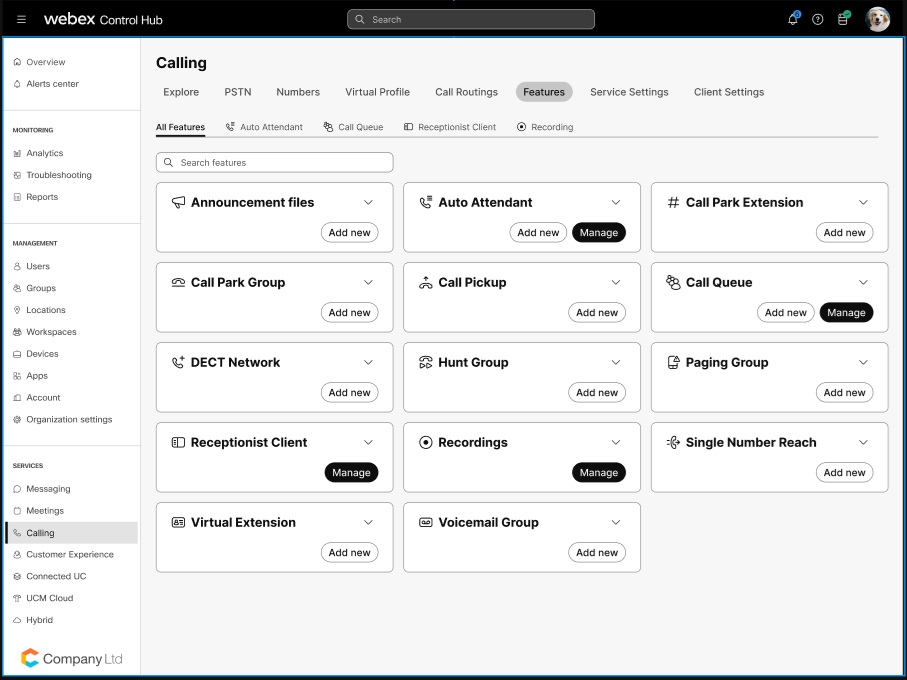Expand the Voicemail Group card
Screen dimensions: 907x680
point(616,522)
